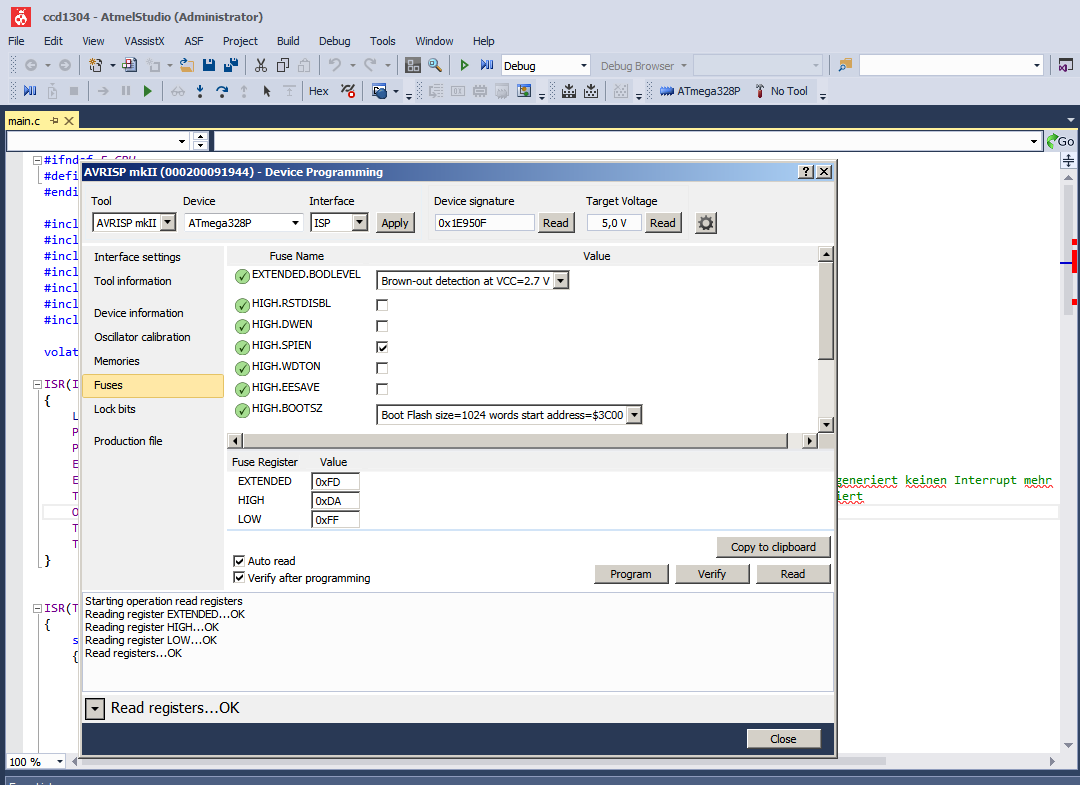Viewport: 1080px width, 785px height.
Task: Open the Interface dropdown showing ISP
Action: coord(340,222)
